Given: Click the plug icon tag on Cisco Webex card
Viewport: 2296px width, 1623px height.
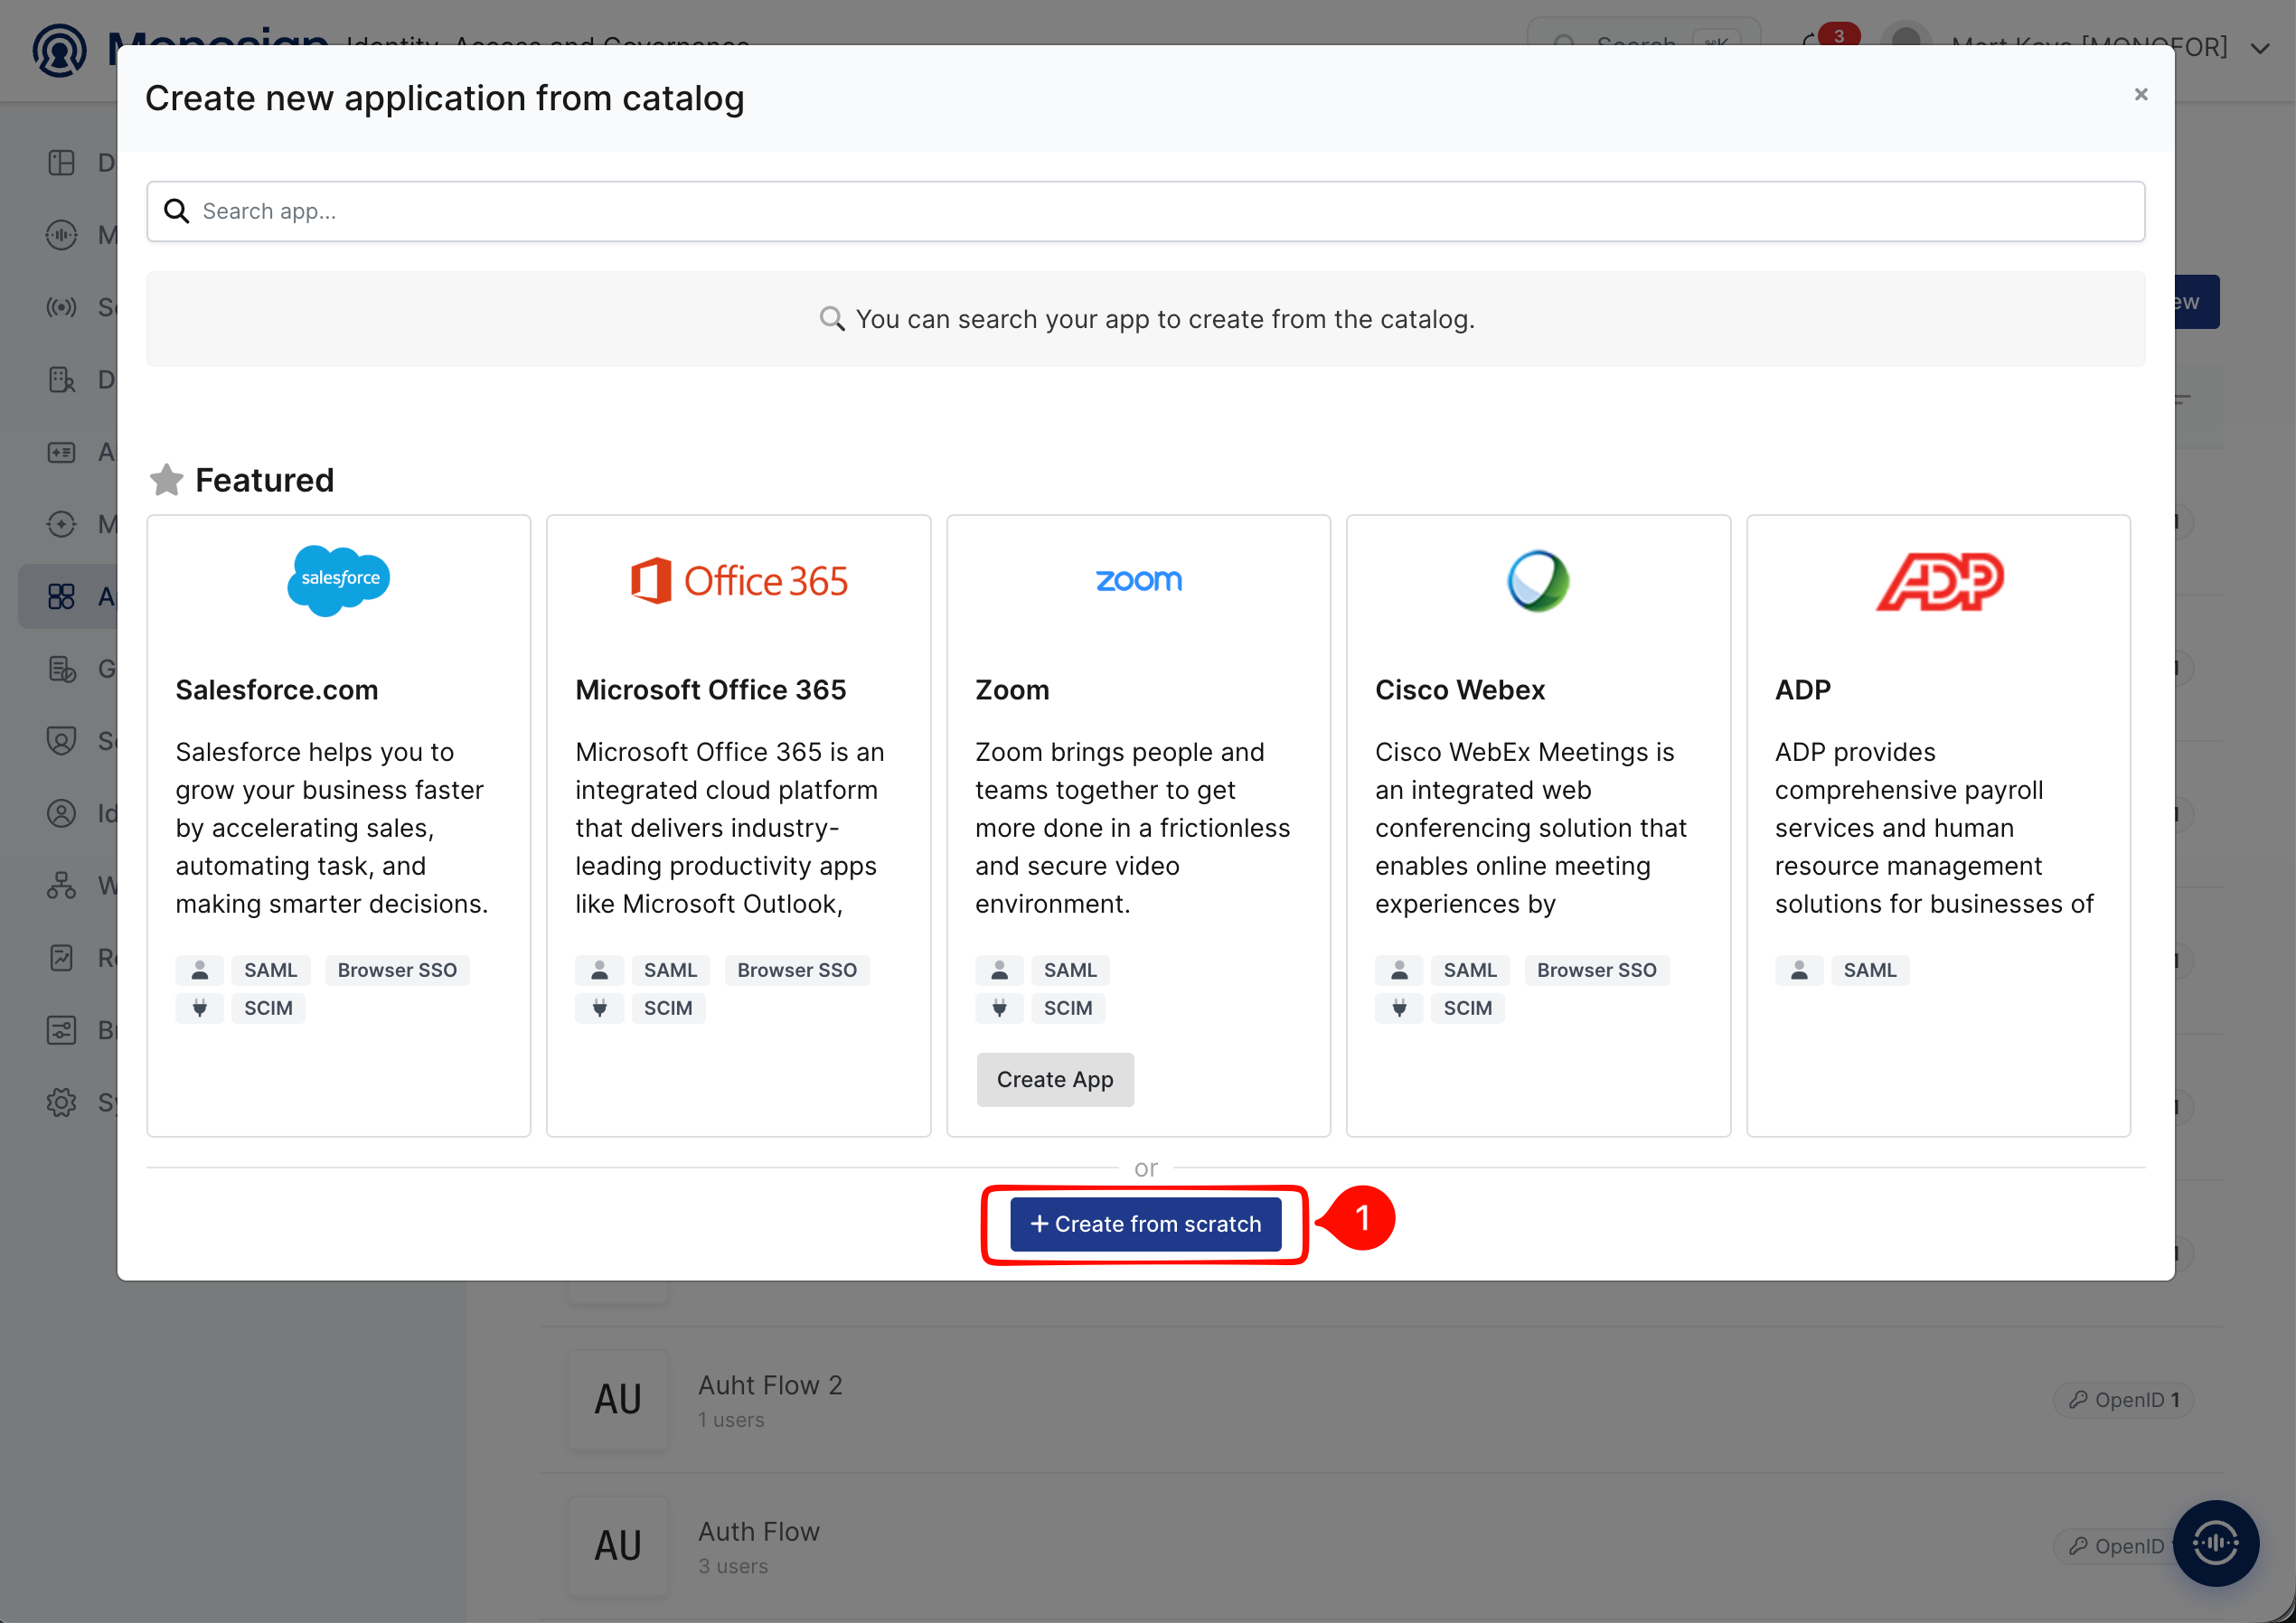Looking at the screenshot, I should pos(1400,1008).
